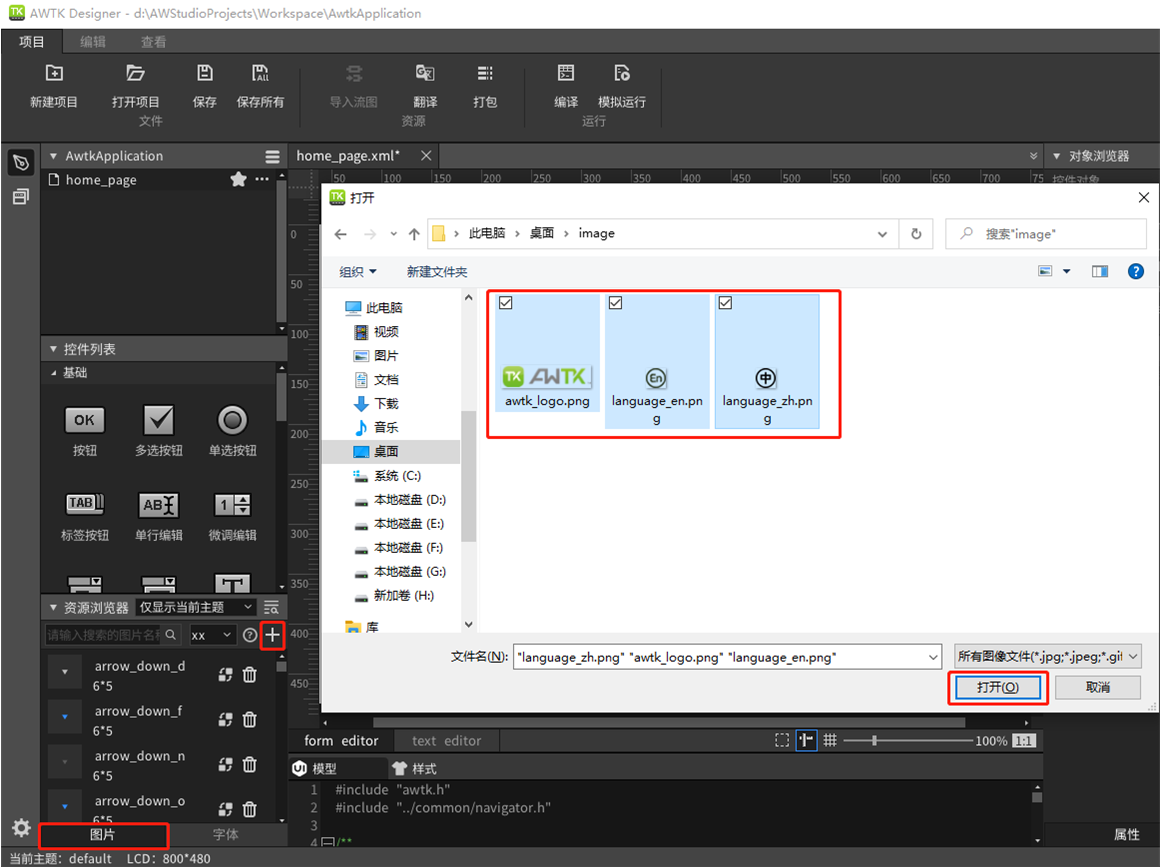Uncheck language_en.png checkbox
1161x868 pixels.
tap(615, 302)
